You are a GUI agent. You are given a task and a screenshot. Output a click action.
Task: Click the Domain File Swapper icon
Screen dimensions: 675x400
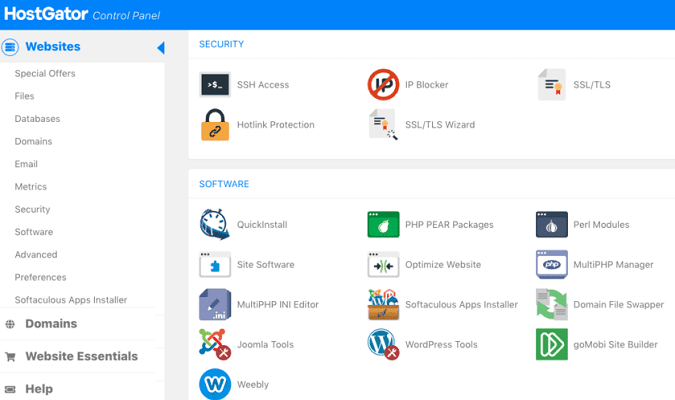pos(551,304)
